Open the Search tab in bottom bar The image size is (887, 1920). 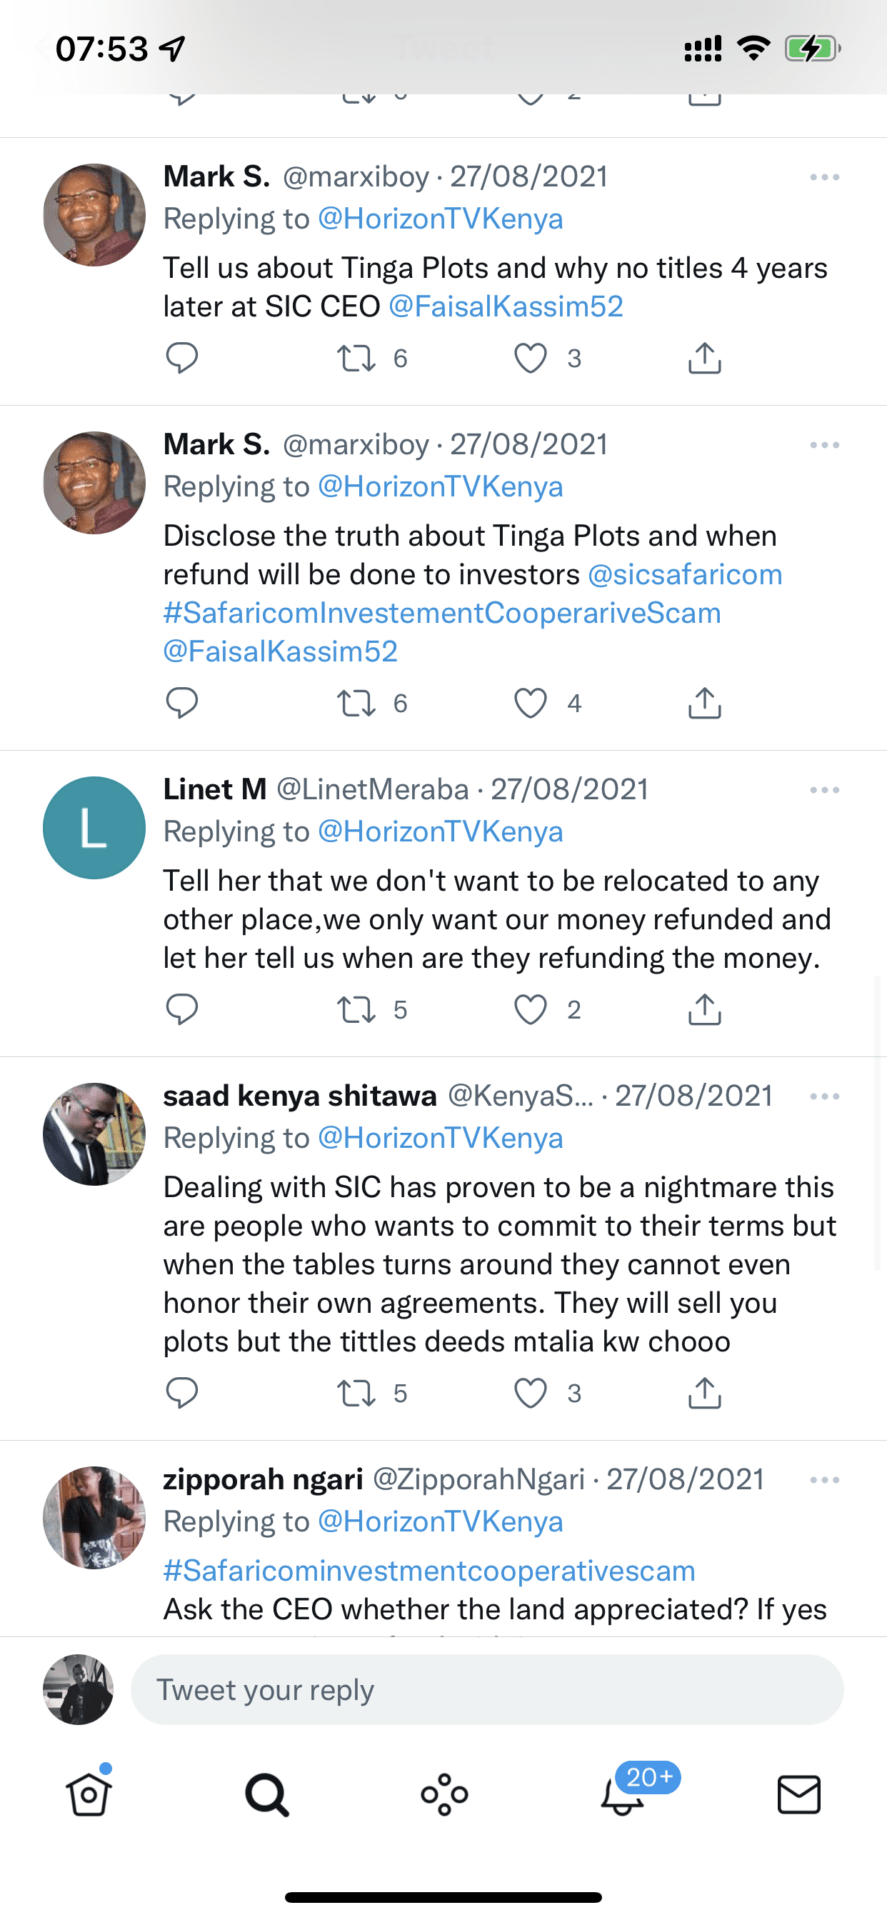point(267,1795)
